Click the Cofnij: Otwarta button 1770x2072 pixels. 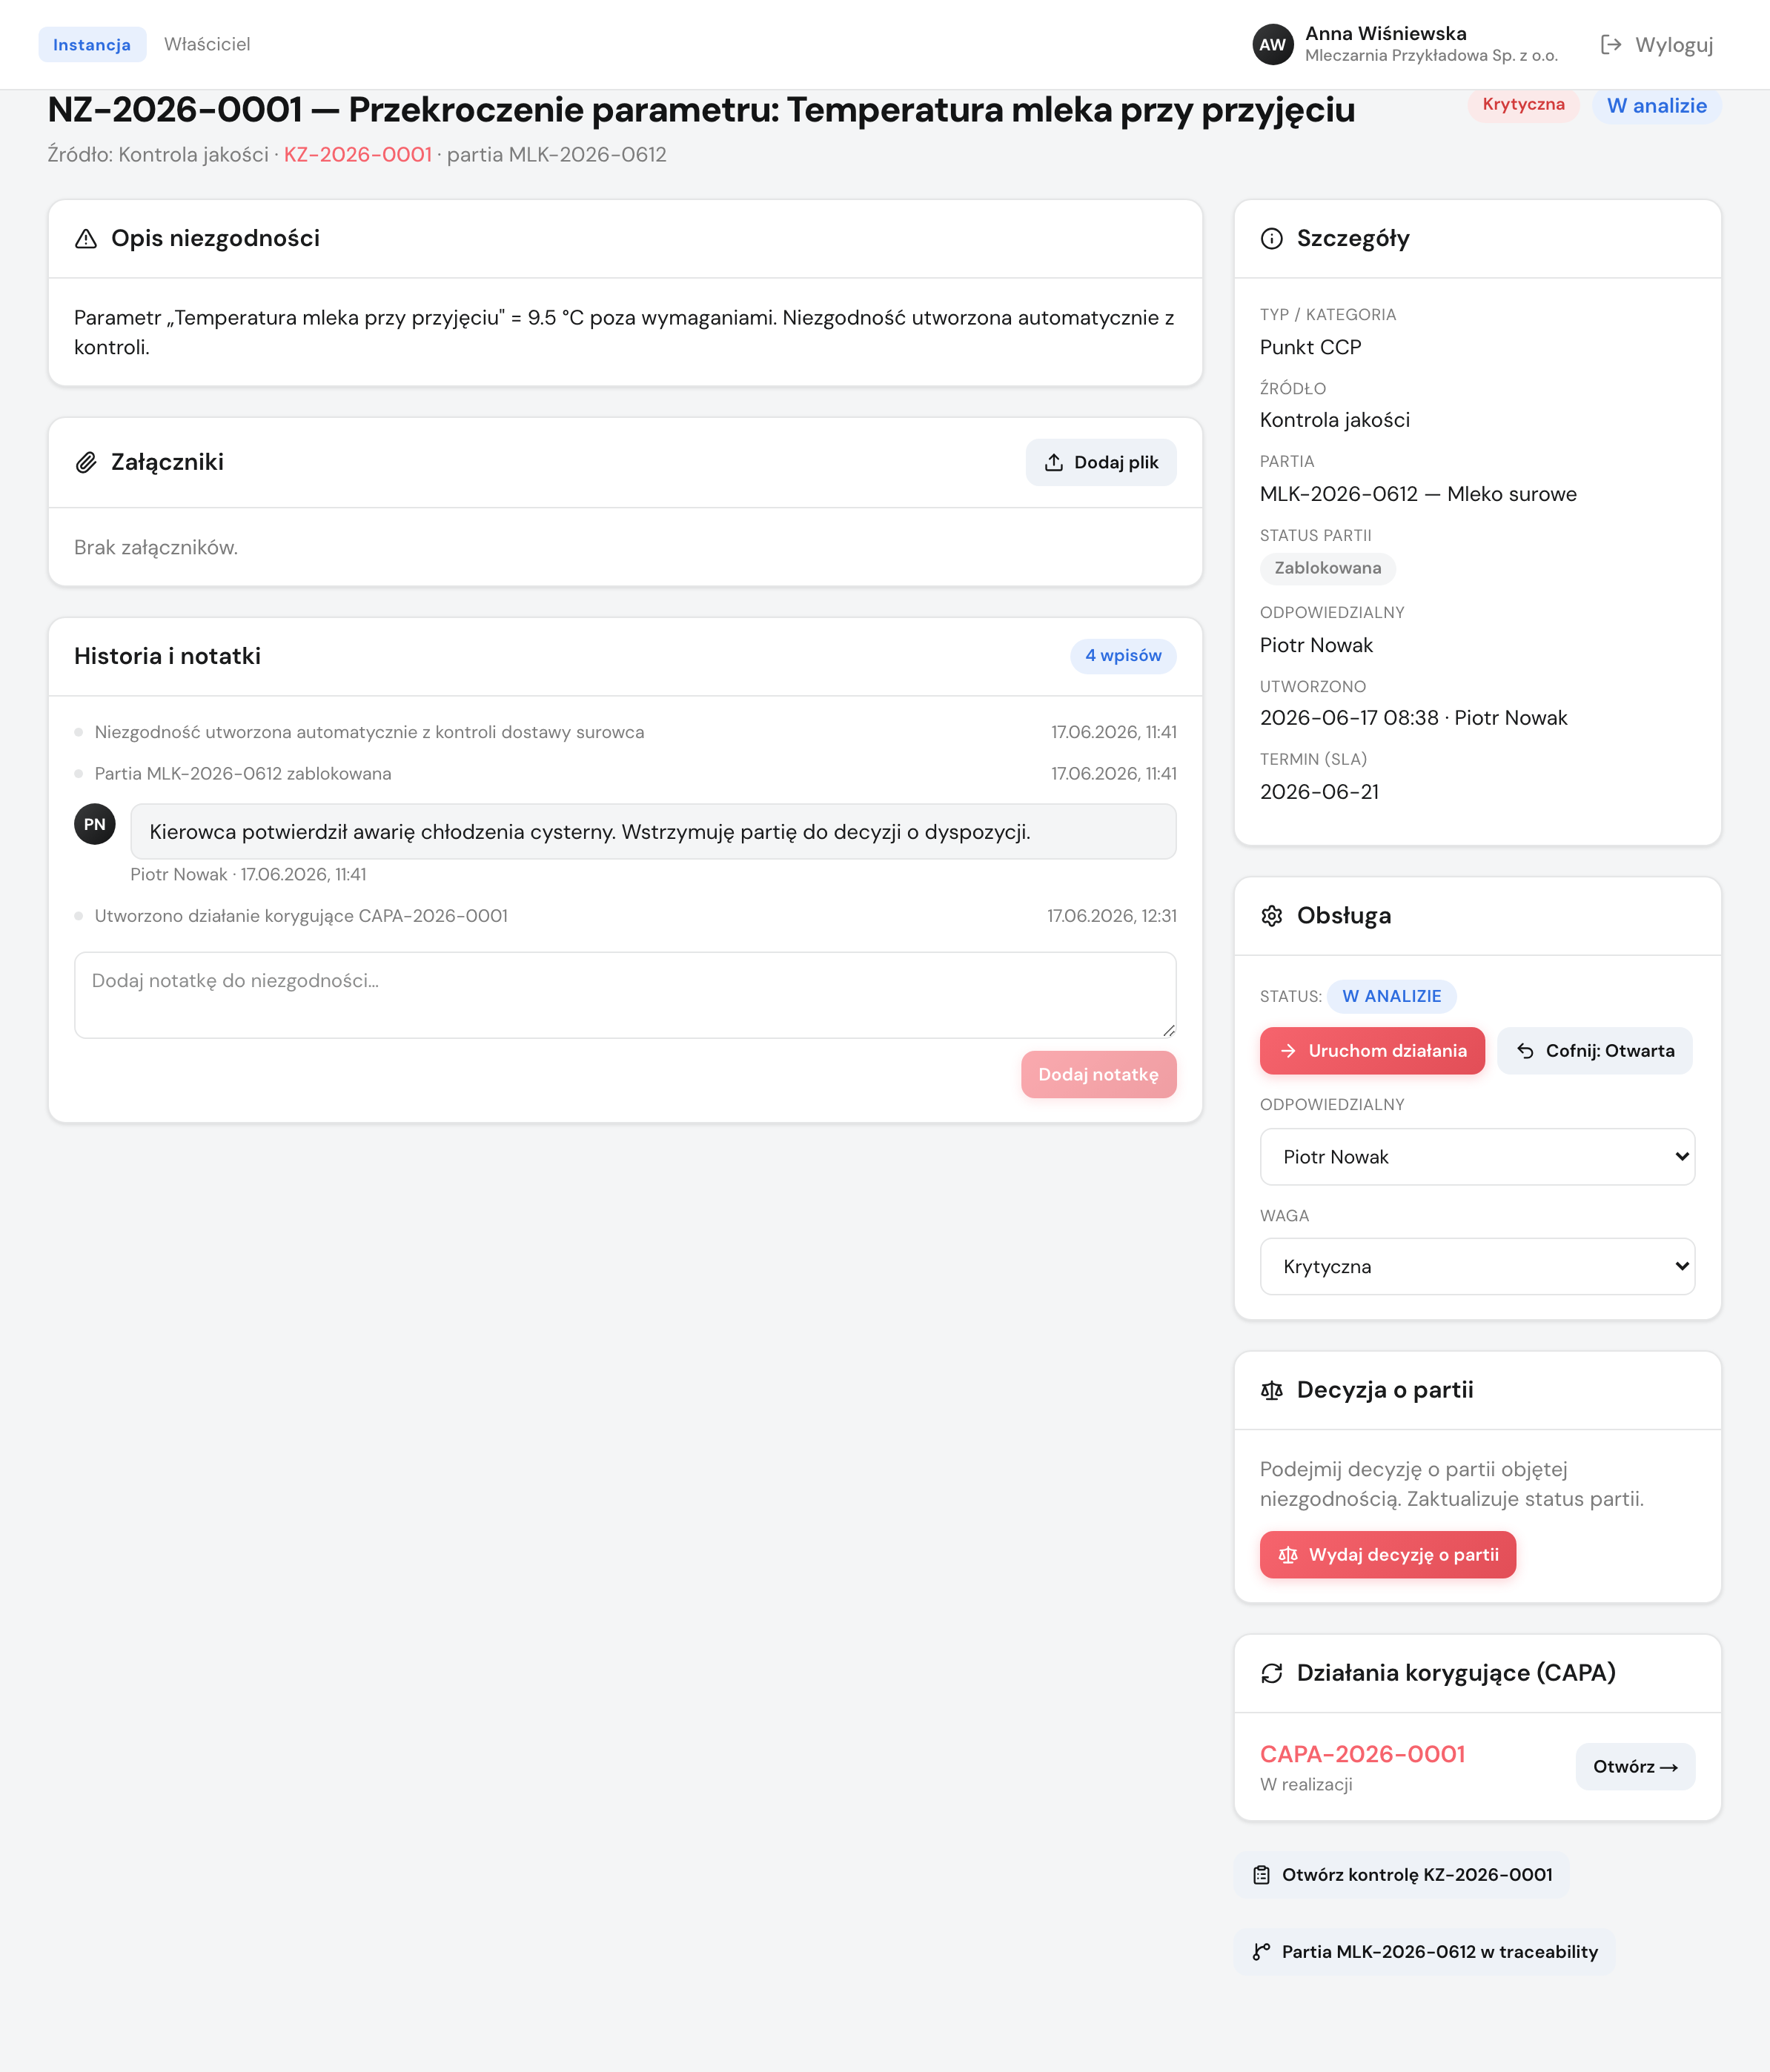1594,1051
